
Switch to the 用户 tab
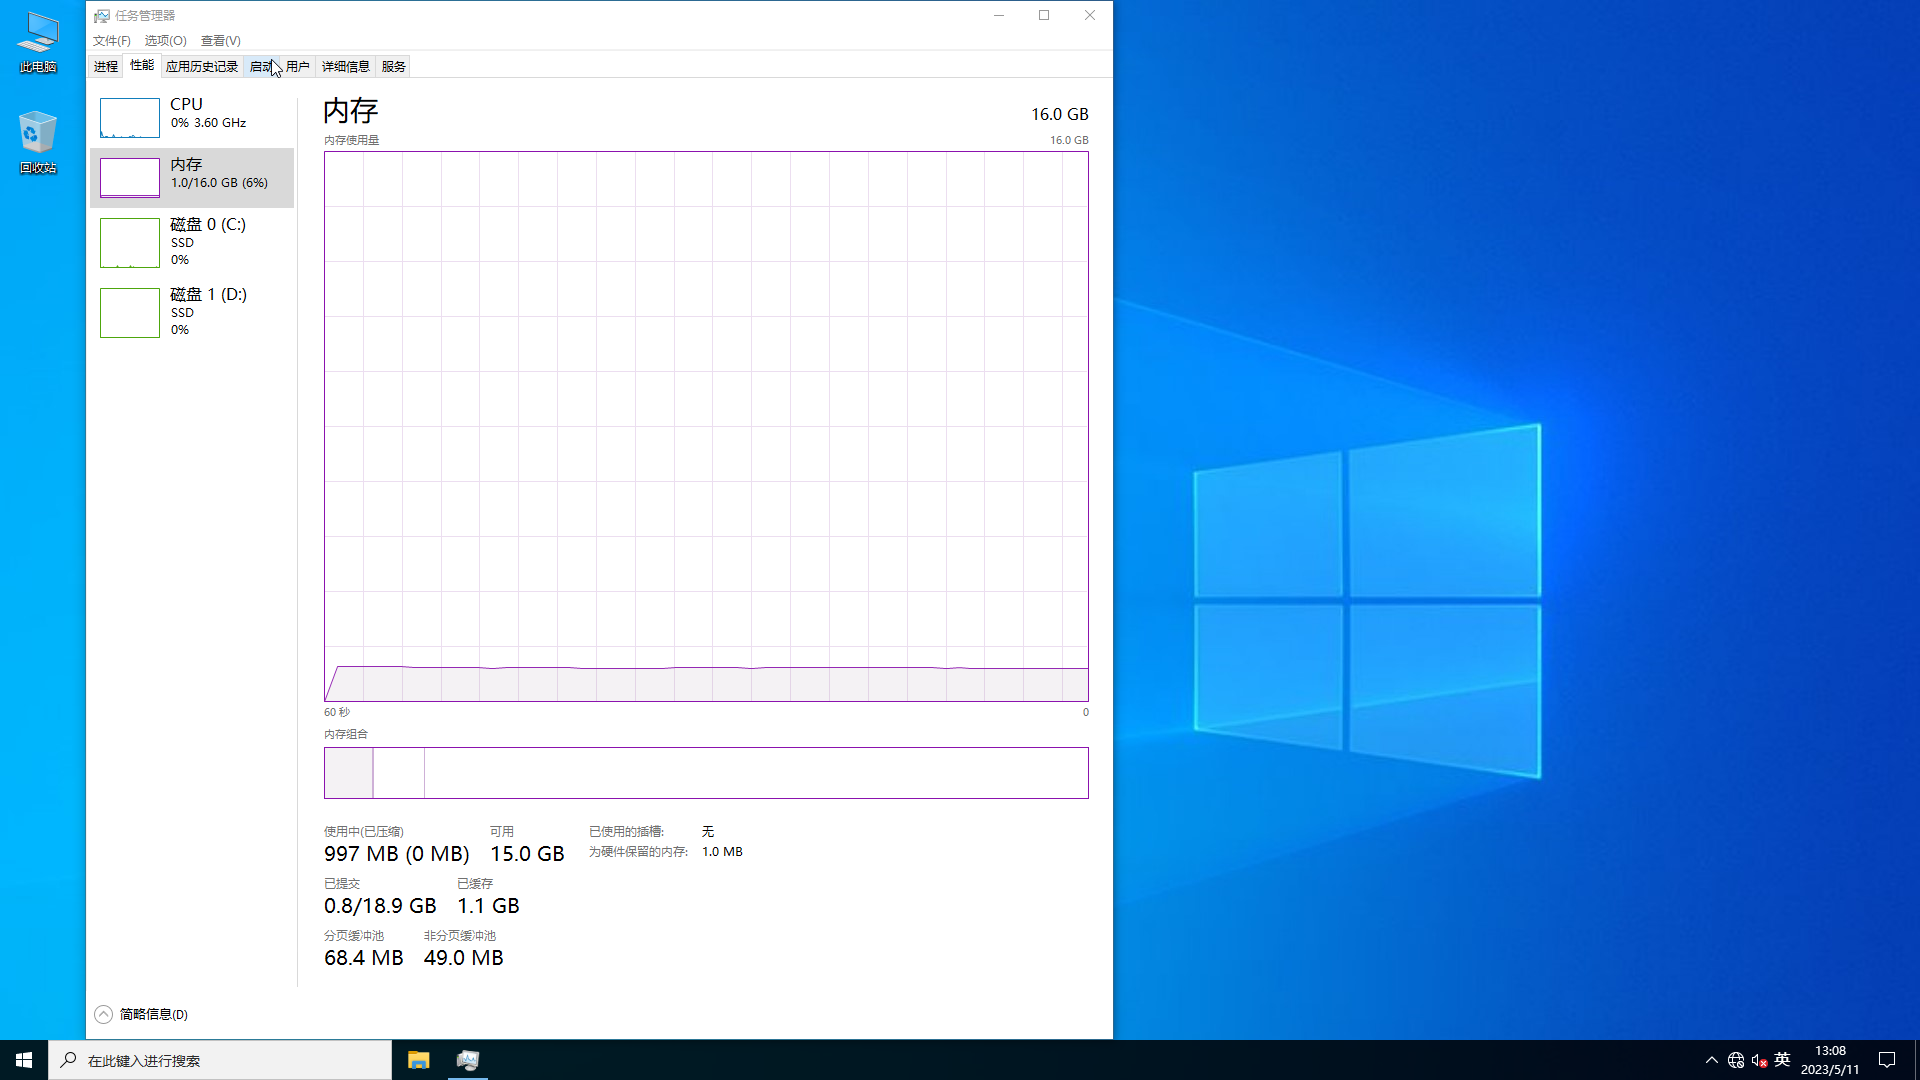295,65
